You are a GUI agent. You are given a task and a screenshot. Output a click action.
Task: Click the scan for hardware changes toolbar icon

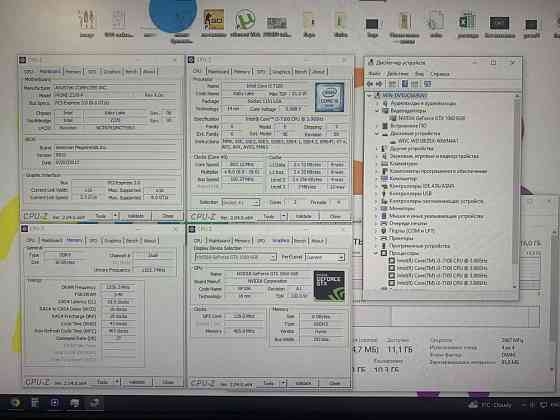click(x=428, y=84)
